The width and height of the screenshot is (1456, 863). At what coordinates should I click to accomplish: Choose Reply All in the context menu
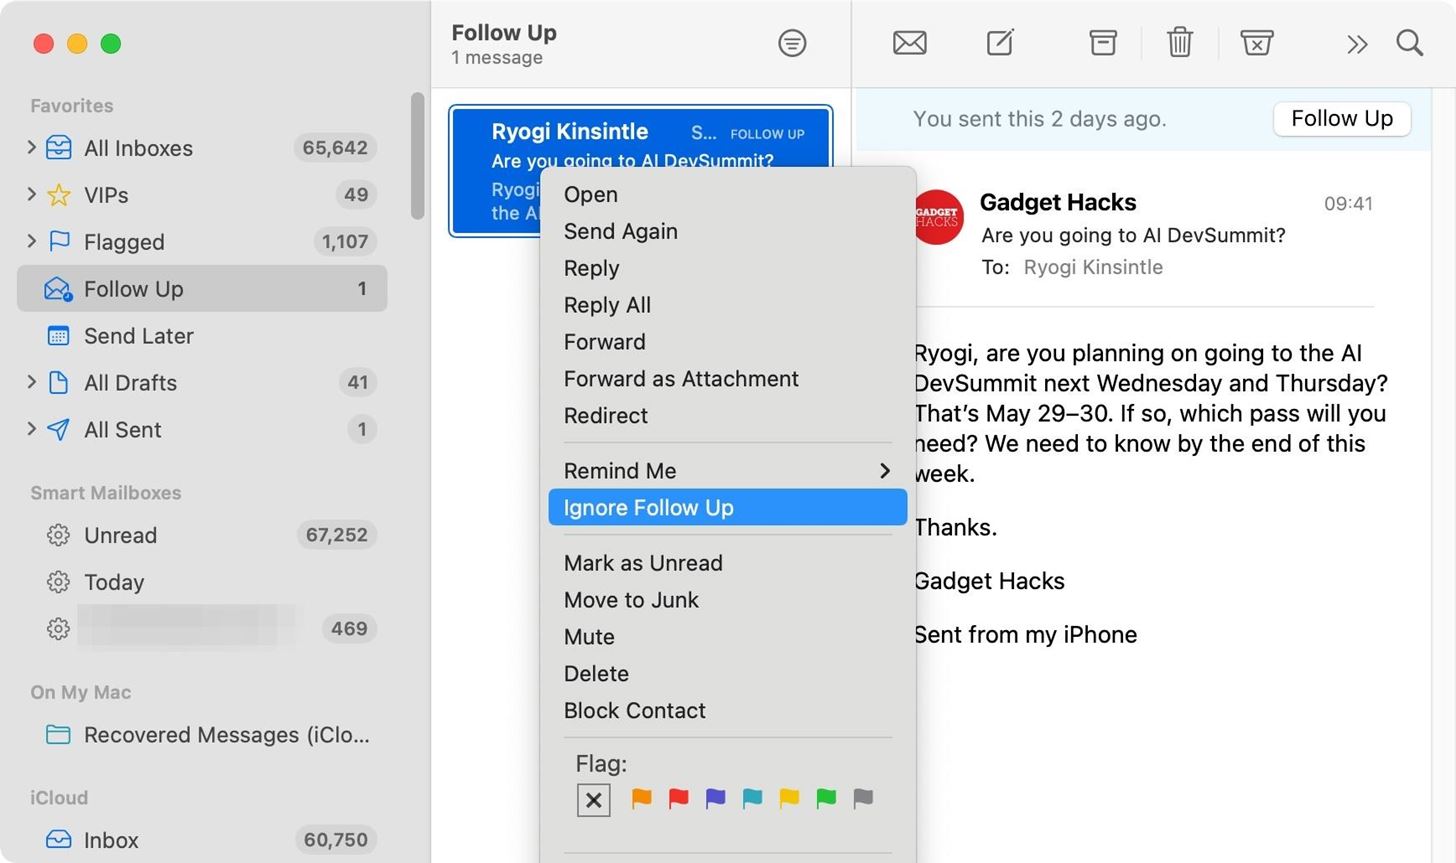tap(607, 305)
